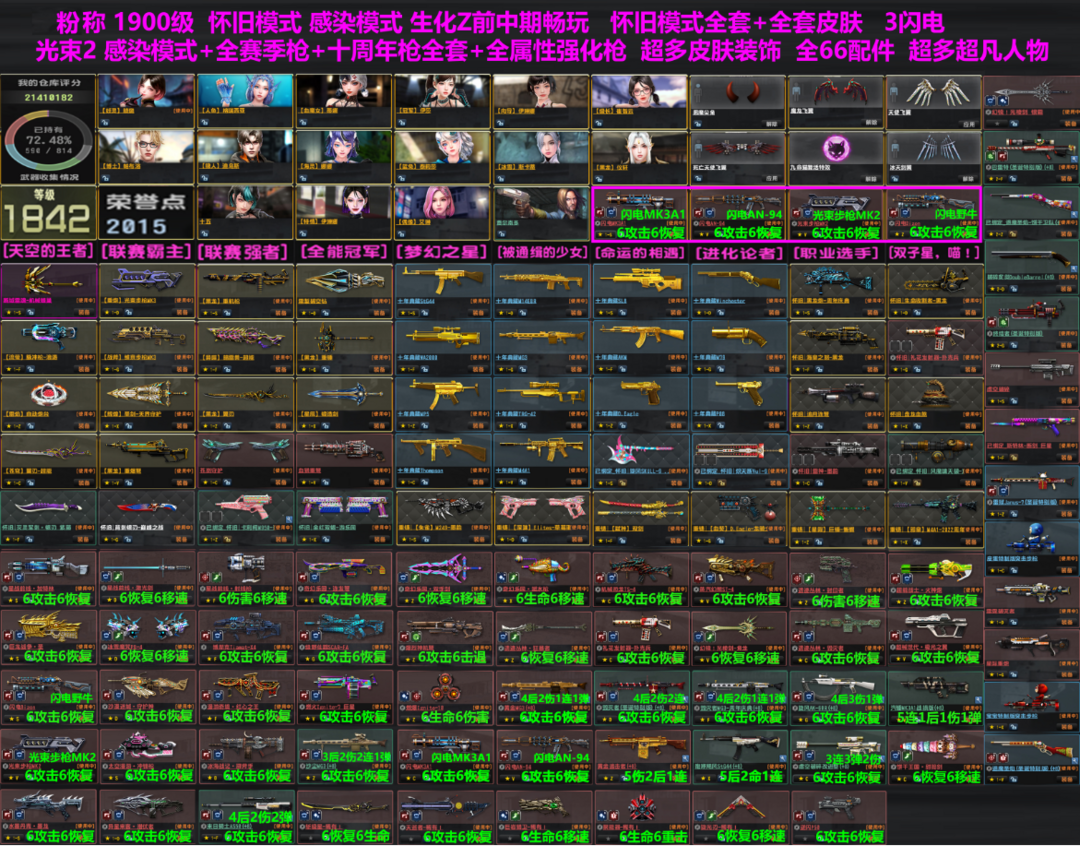1080x846 pixels.
Task: Click white rifle labeled 4后3伤1弹
Action: 837,697
